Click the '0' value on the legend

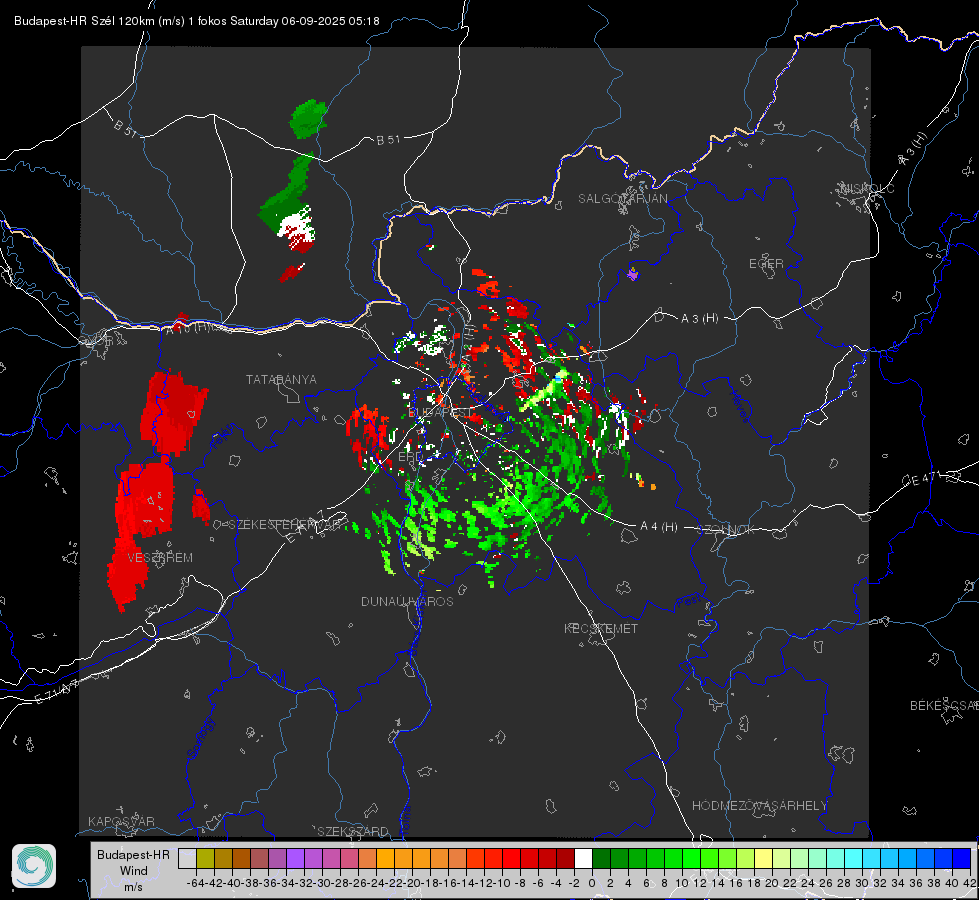click(x=592, y=883)
